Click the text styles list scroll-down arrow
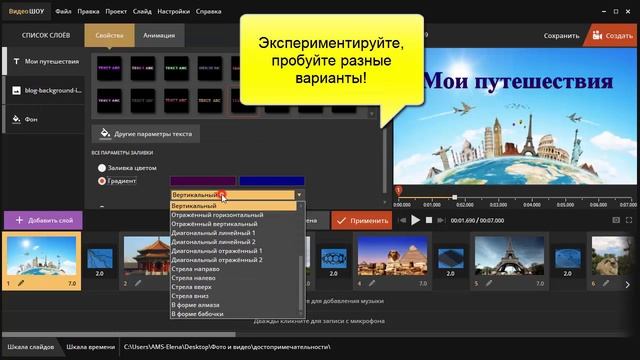 click(x=372, y=113)
